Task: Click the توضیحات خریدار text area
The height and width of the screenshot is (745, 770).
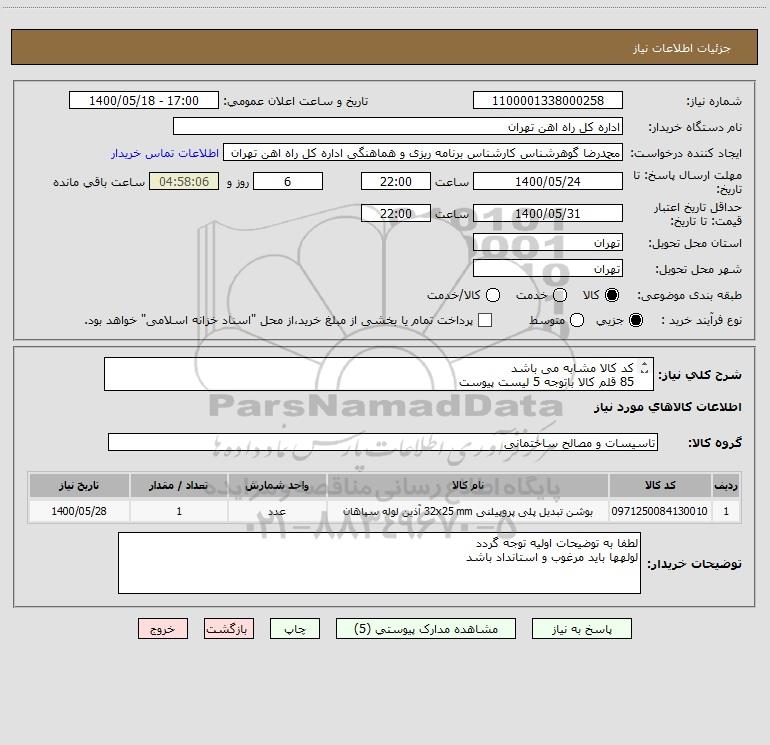Action: coord(379,563)
